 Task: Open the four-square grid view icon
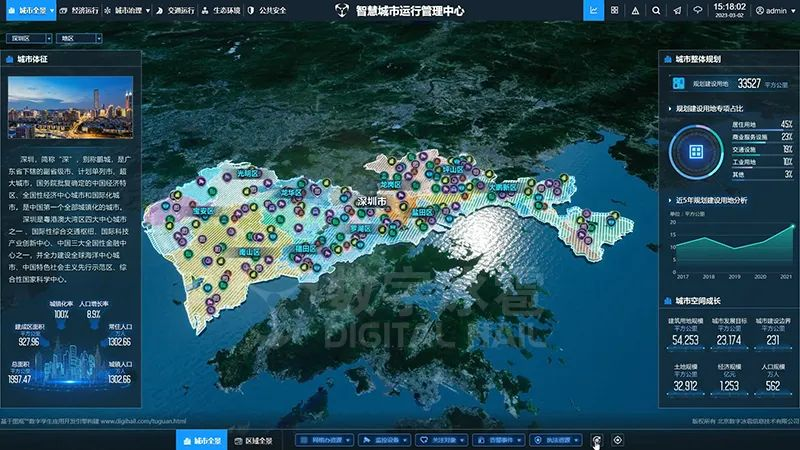pos(615,10)
